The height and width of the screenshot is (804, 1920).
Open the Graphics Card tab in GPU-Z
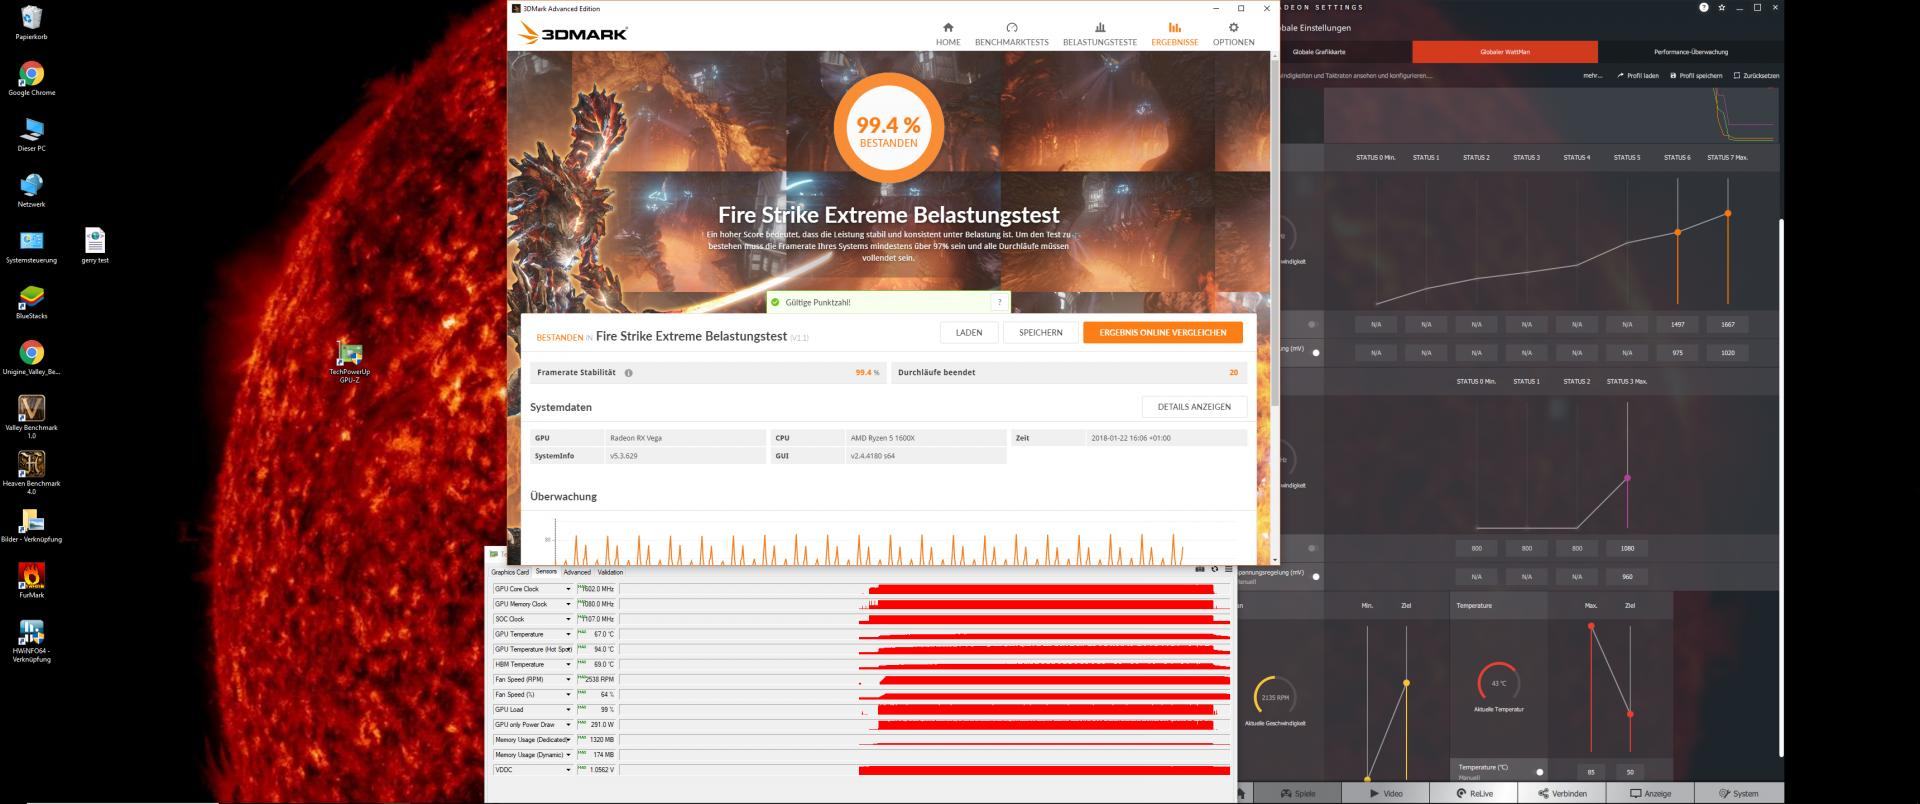click(x=510, y=572)
